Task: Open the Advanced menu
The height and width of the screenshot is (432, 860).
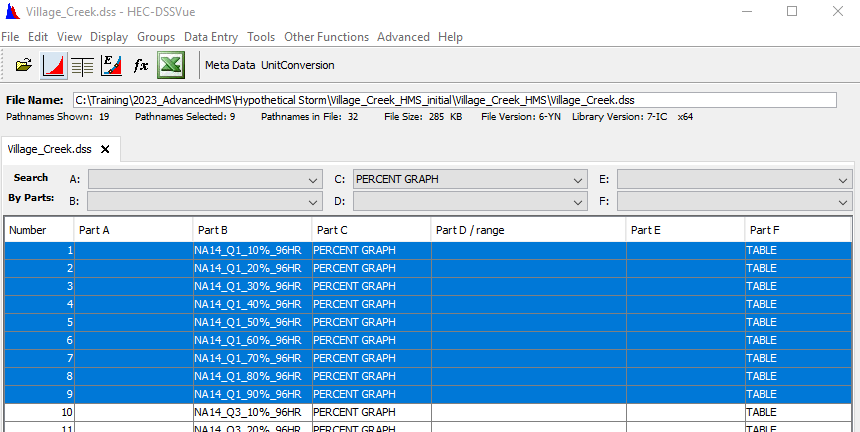Action: 403,37
